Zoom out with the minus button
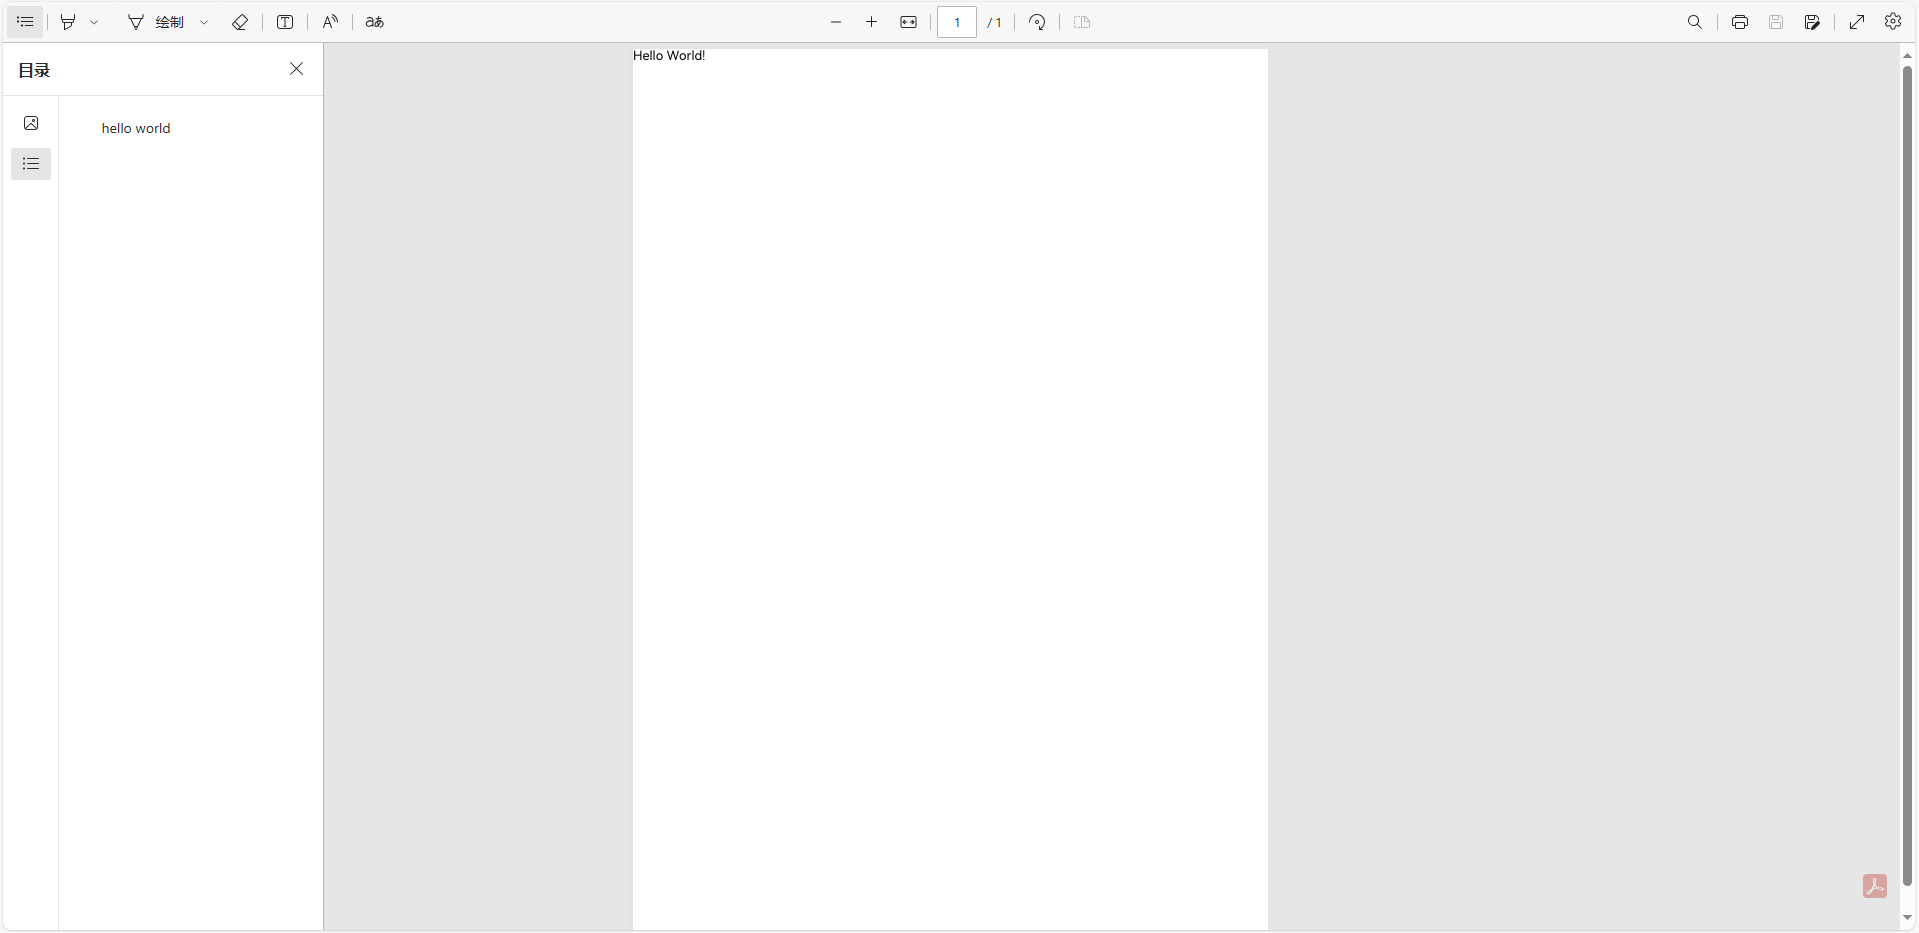 (836, 22)
